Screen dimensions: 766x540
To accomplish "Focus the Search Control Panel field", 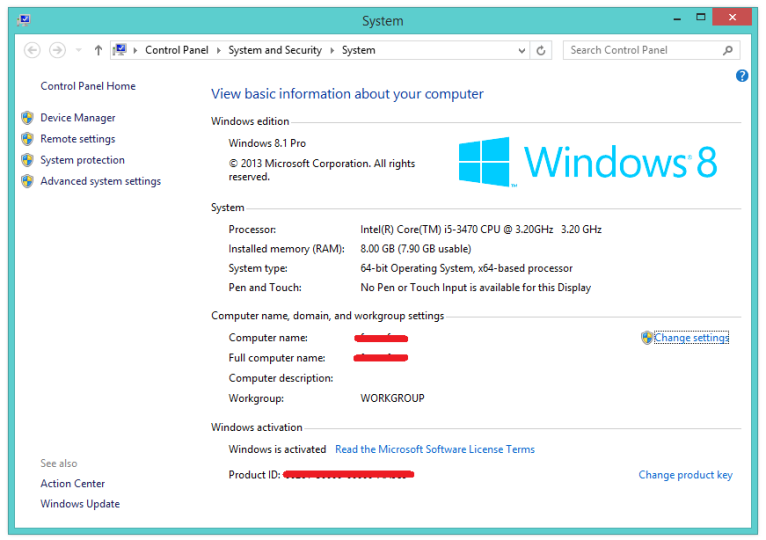I will (x=651, y=50).
